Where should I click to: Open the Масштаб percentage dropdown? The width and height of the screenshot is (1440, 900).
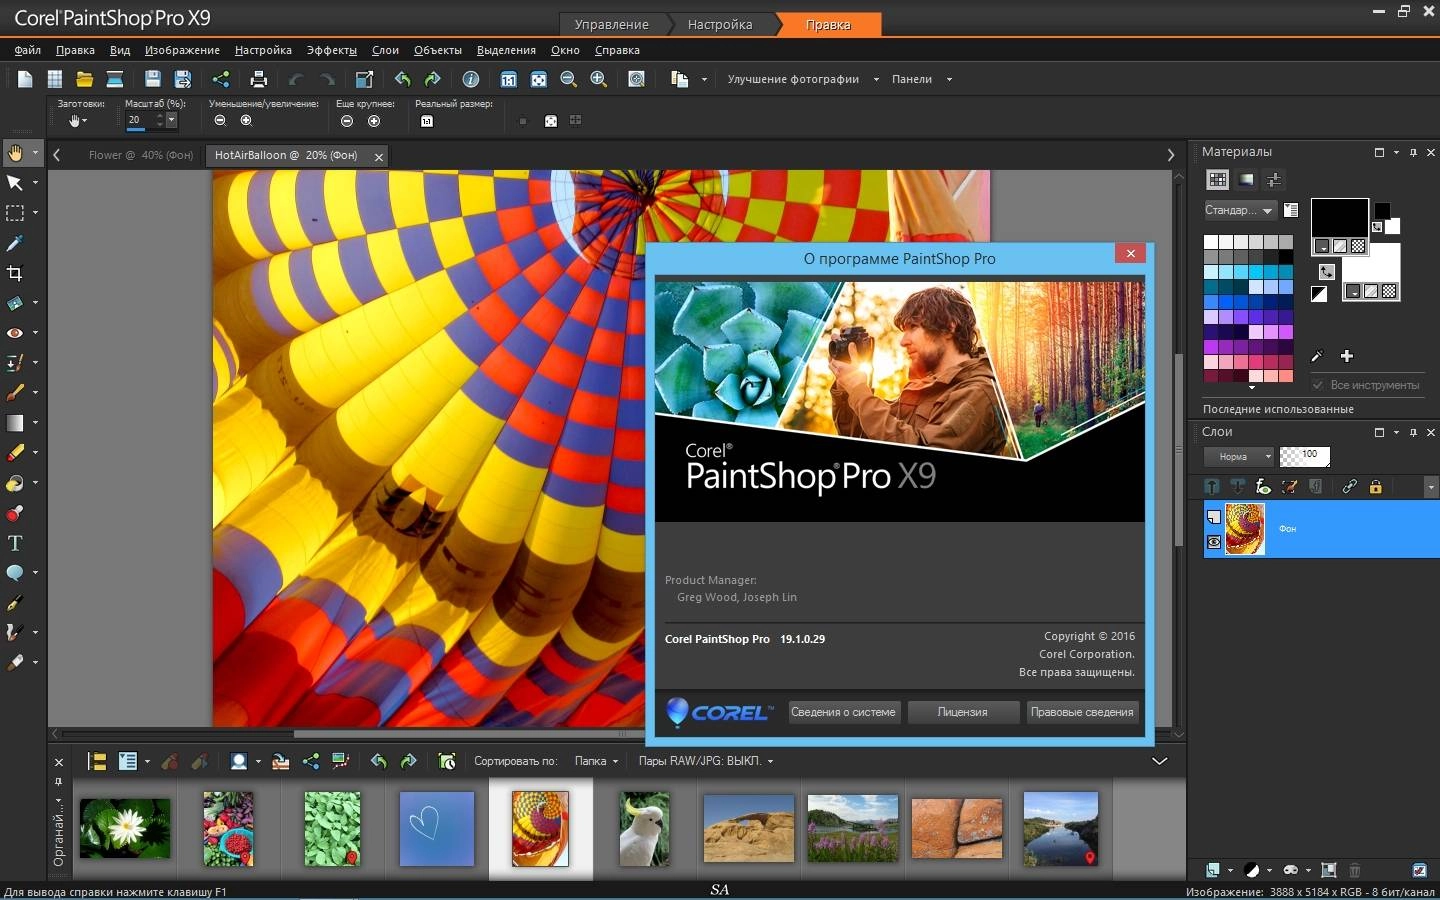[x=171, y=120]
